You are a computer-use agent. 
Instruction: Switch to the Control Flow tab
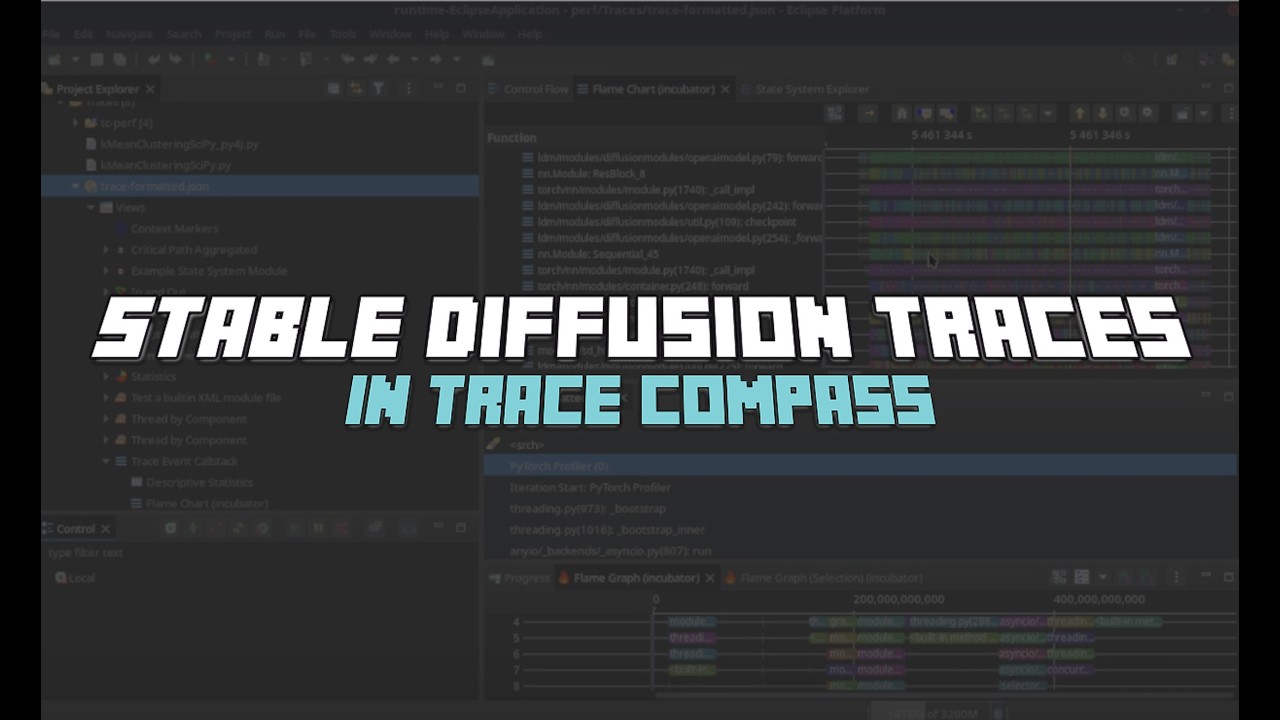point(527,89)
